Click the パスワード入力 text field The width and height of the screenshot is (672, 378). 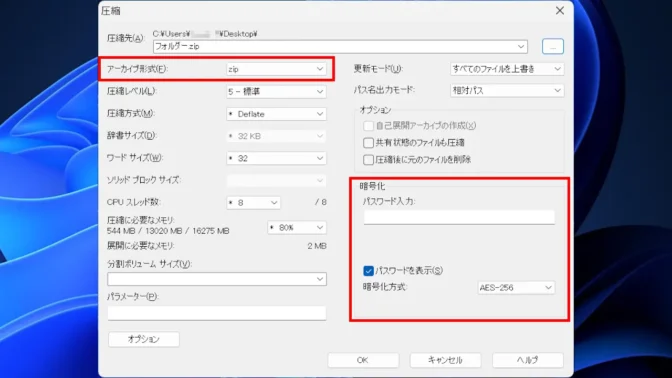pos(459,217)
